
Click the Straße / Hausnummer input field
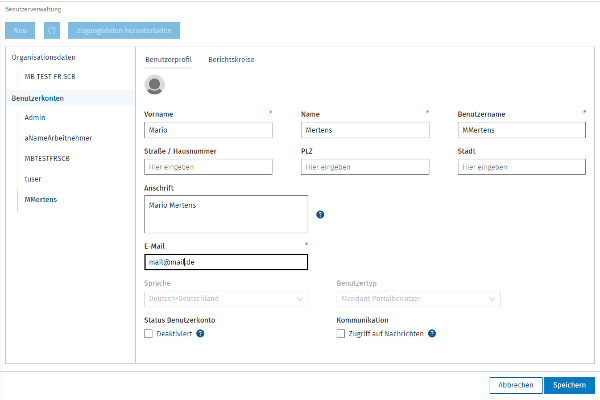(x=209, y=167)
